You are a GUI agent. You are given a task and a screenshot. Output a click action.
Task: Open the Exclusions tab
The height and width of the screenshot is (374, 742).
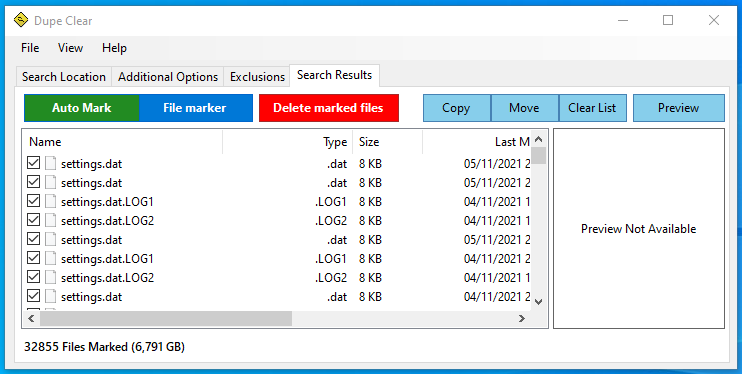pos(257,77)
